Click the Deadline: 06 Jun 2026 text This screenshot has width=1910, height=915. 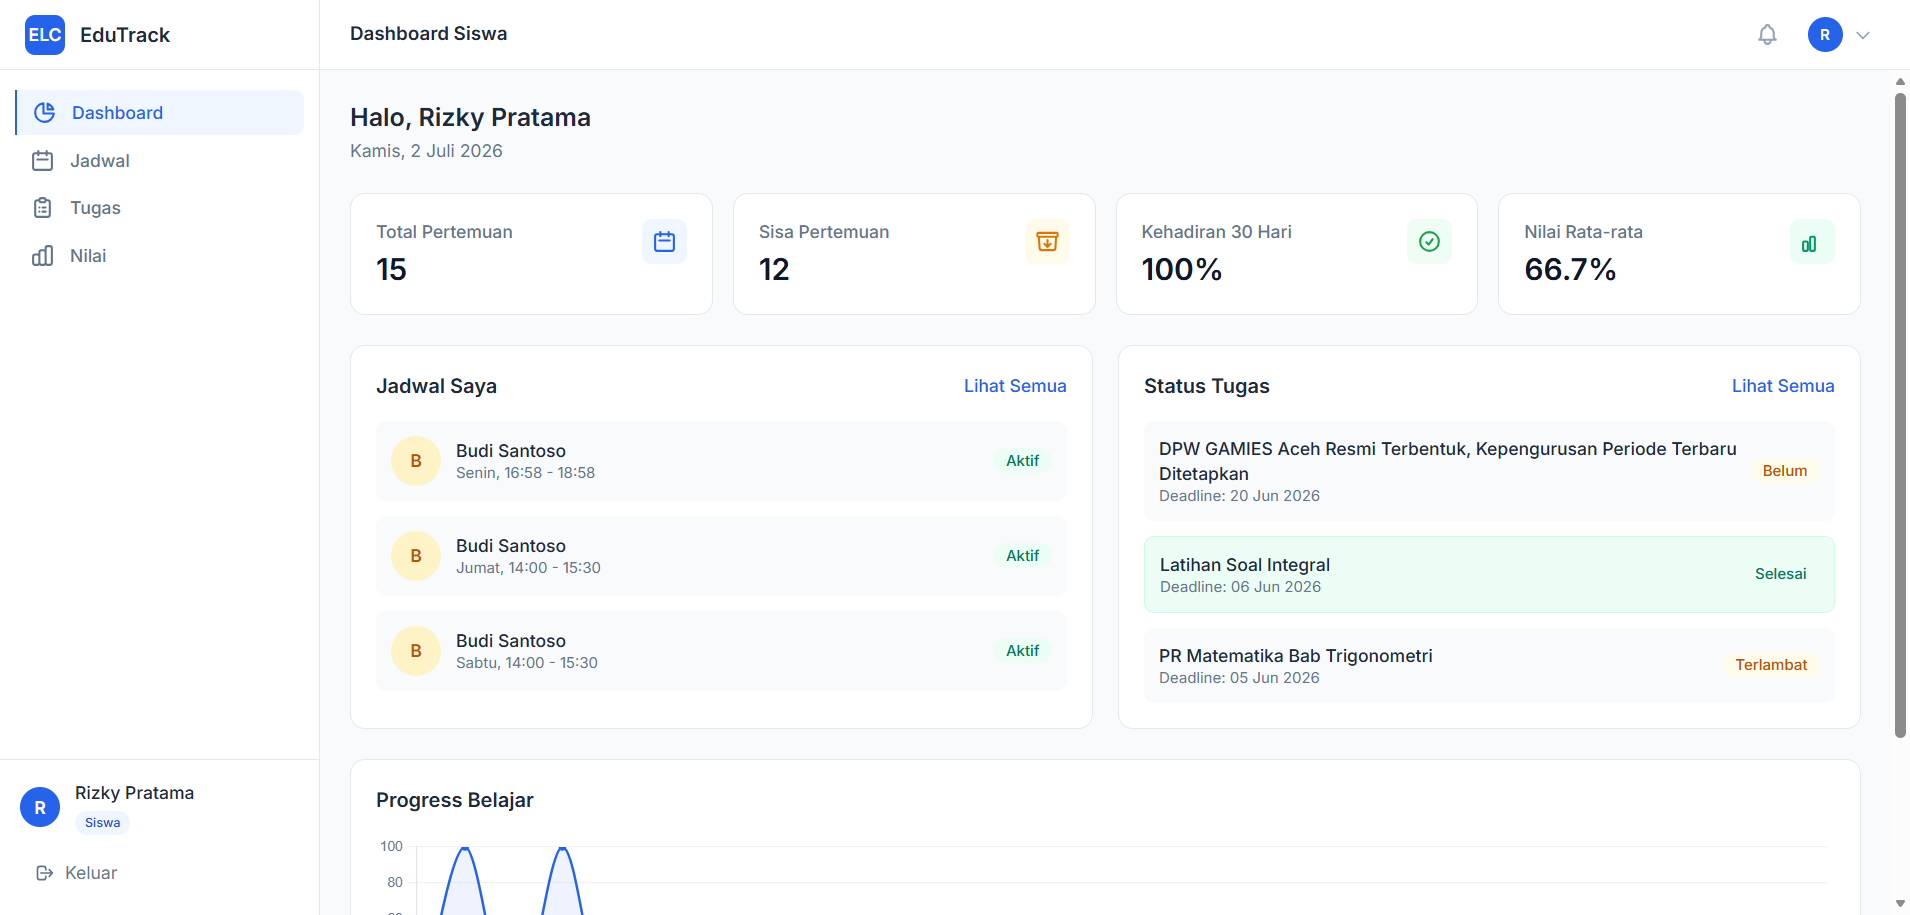pos(1240,587)
